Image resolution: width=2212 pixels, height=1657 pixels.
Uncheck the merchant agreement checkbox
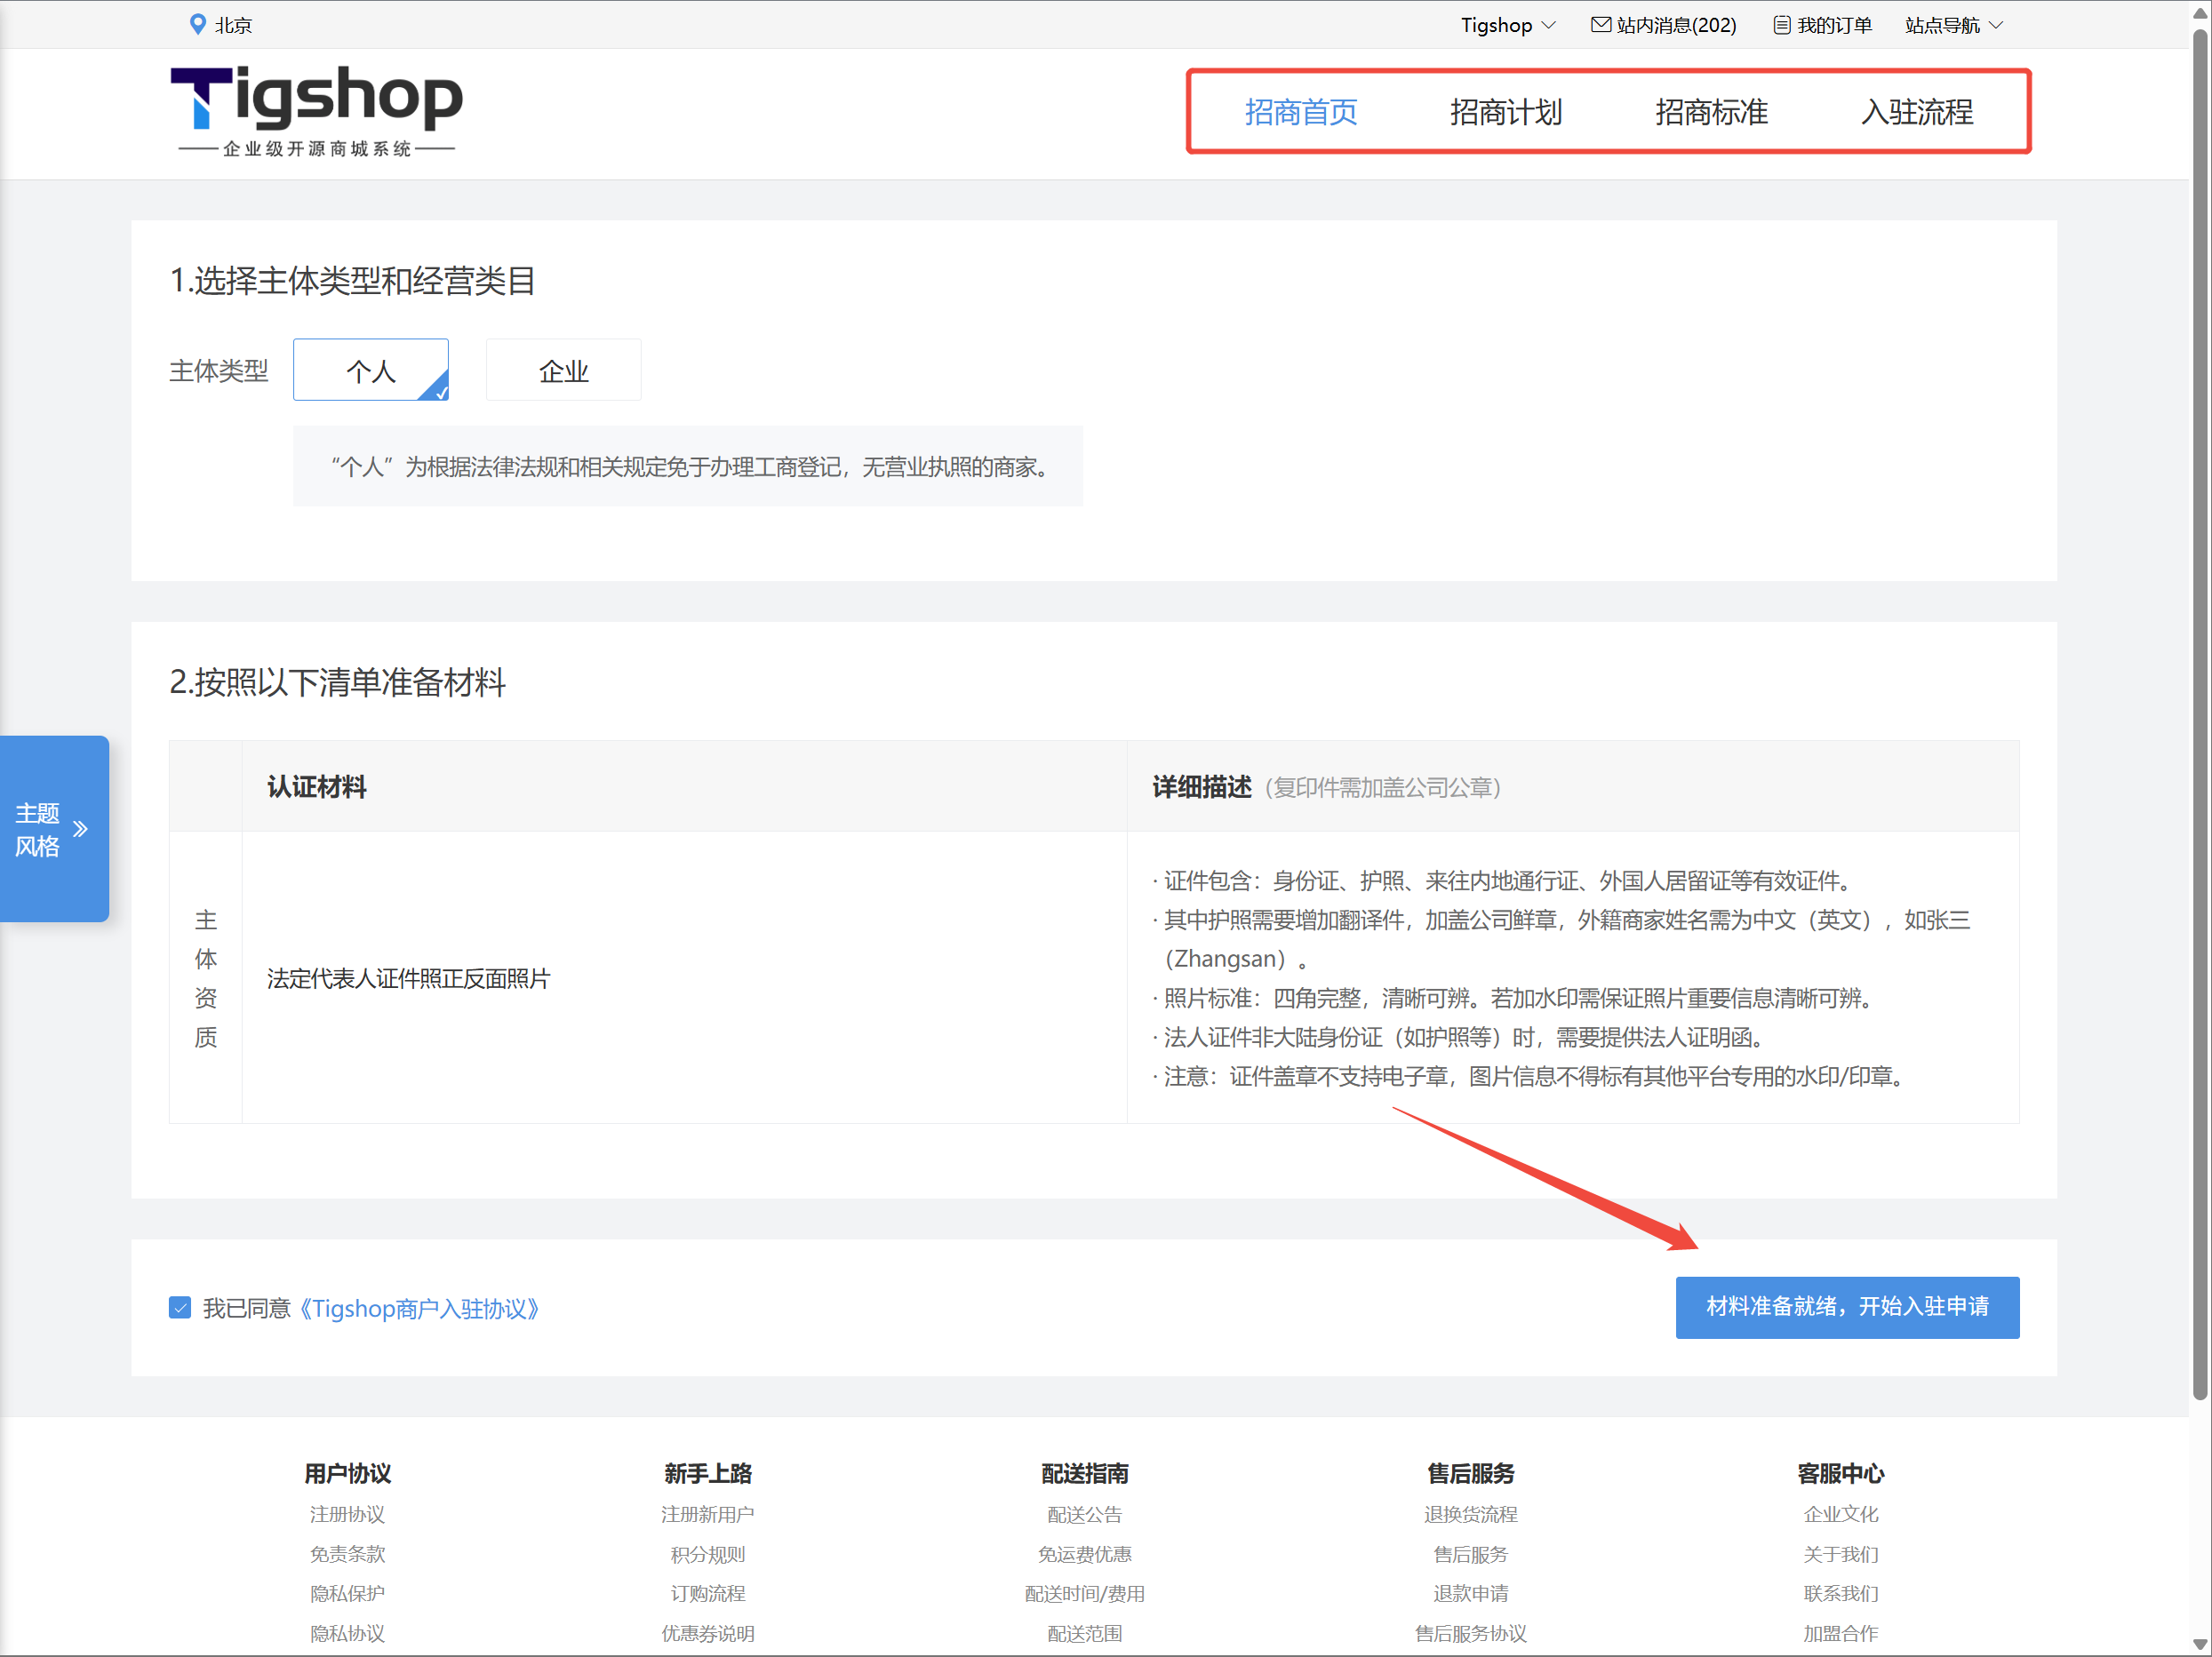[180, 1307]
